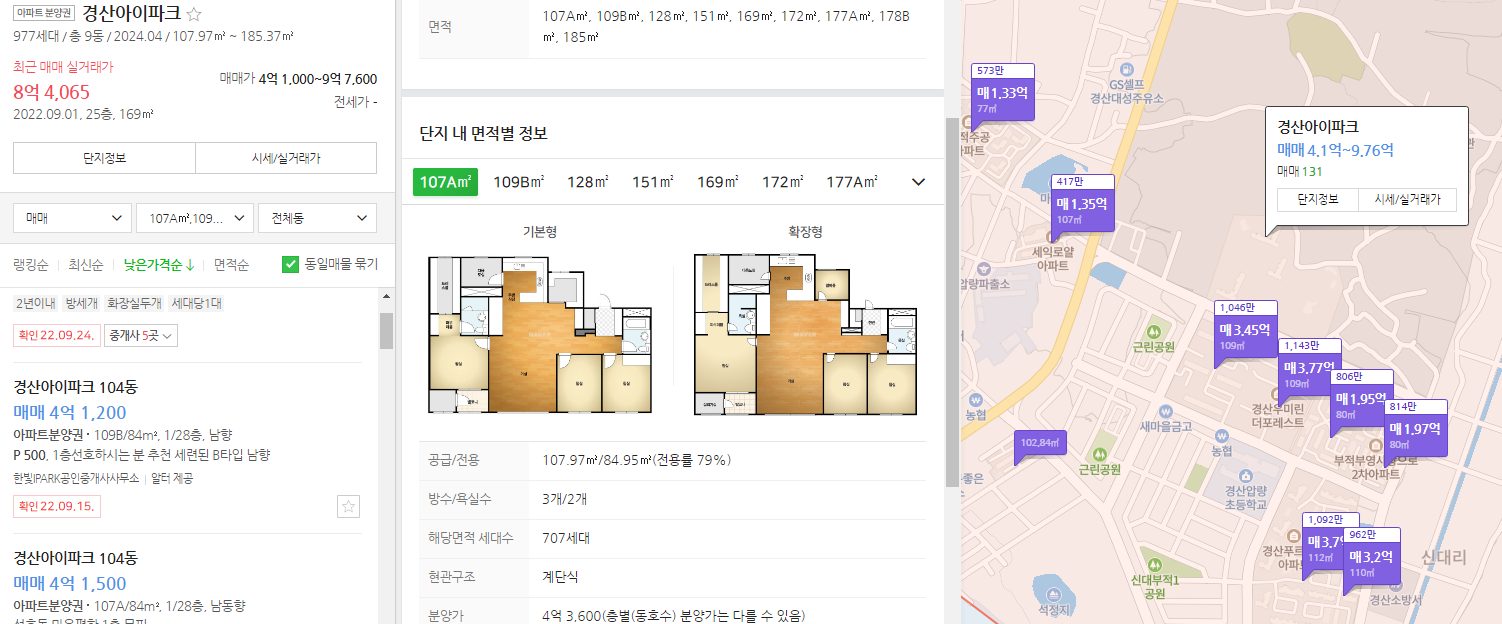
Task: Sort listings by 면적순
Action: point(231,265)
